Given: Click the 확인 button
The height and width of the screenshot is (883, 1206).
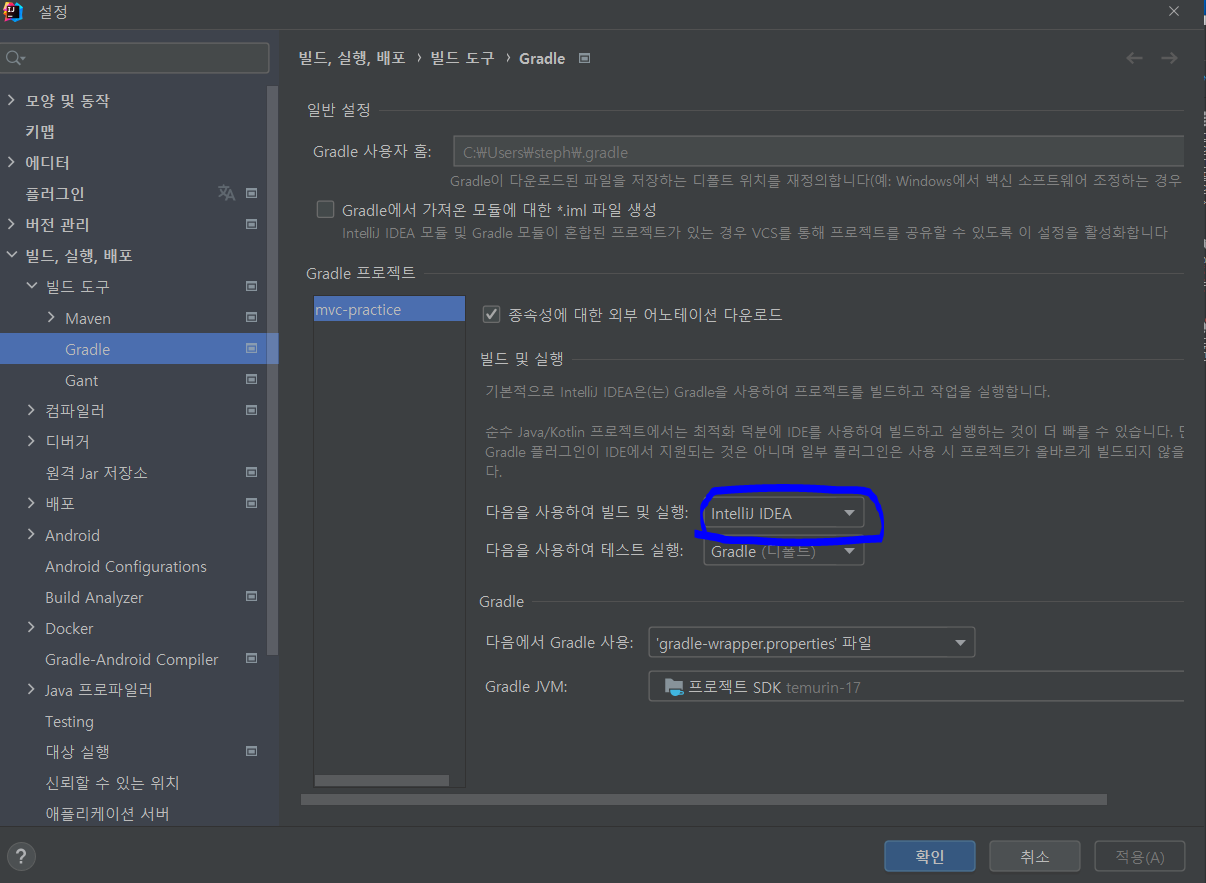Looking at the screenshot, I should [929, 856].
